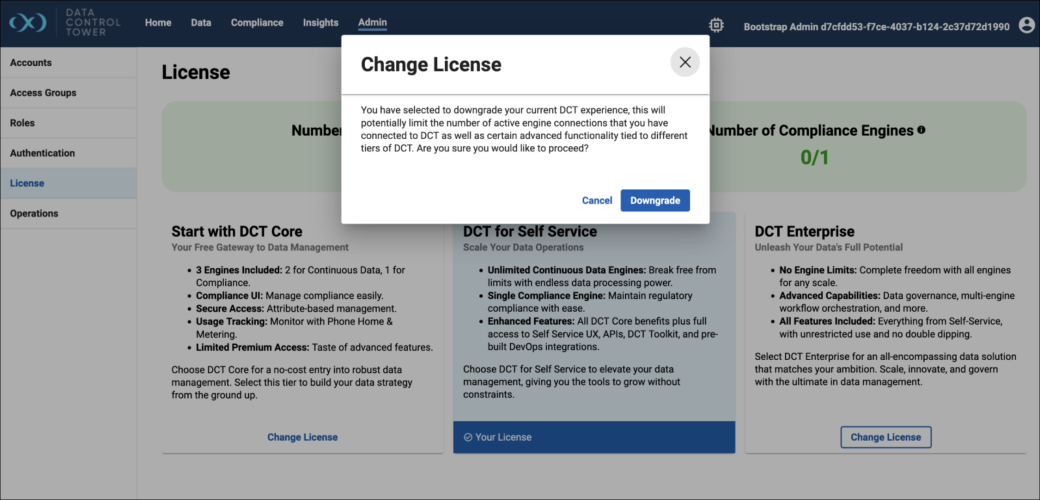This screenshot has width=1040, height=500.
Task: Cancel the license change dialog
Action: tap(597, 200)
